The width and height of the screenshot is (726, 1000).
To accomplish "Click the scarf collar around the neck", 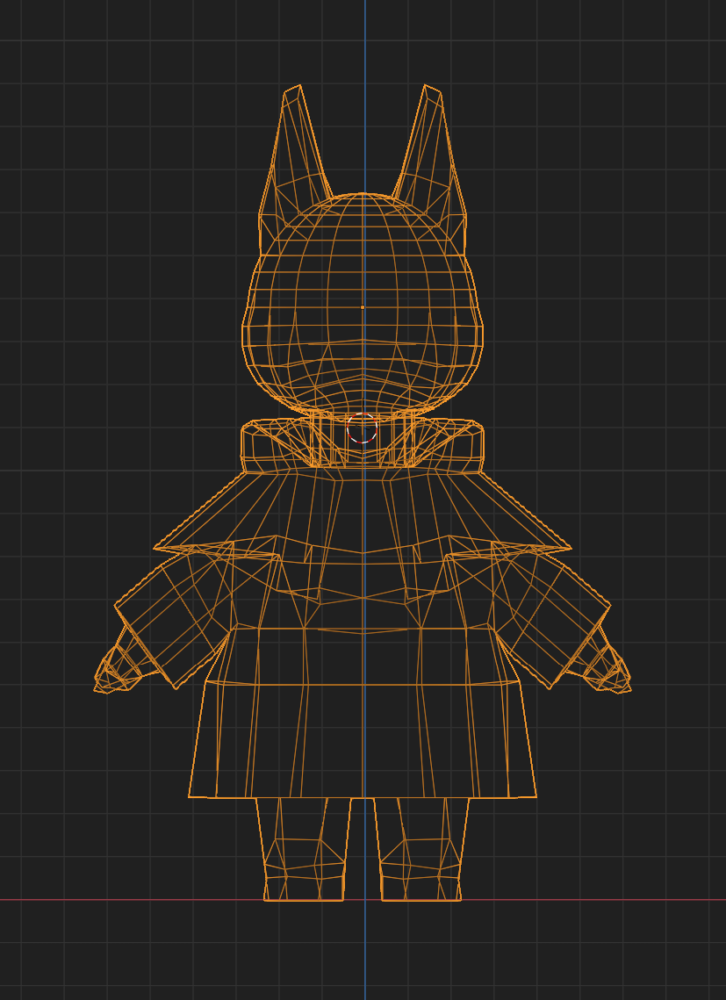I will tap(362, 446).
